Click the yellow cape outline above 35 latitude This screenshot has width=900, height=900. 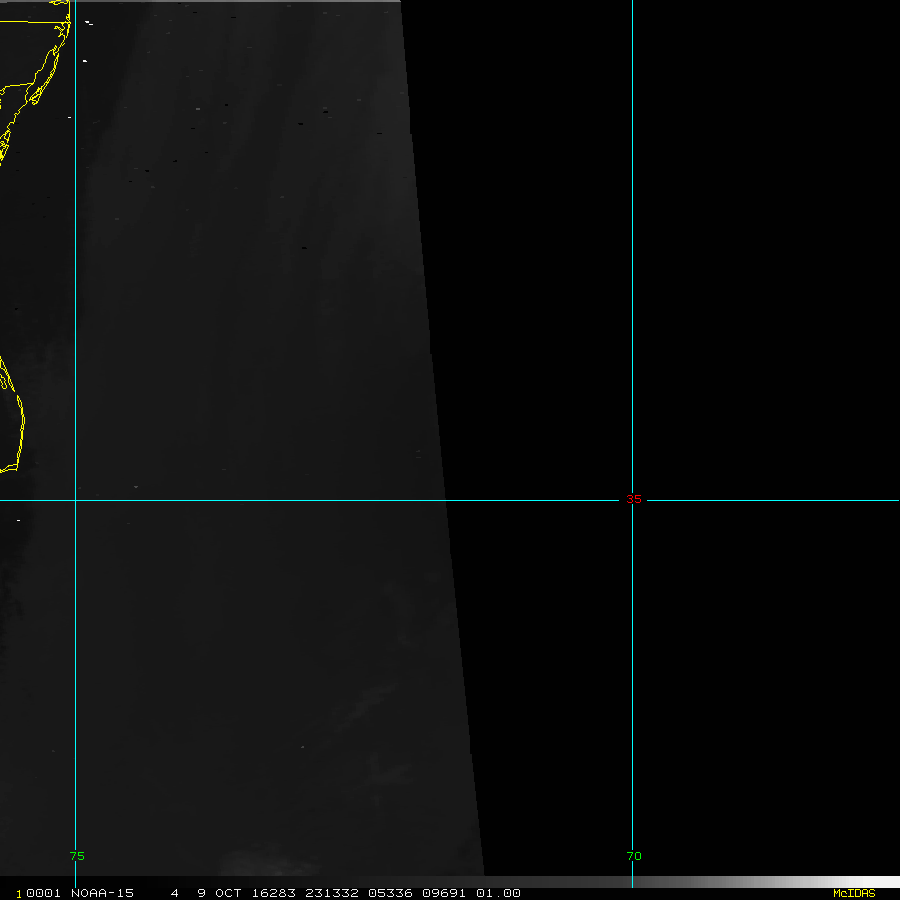pos(19,430)
